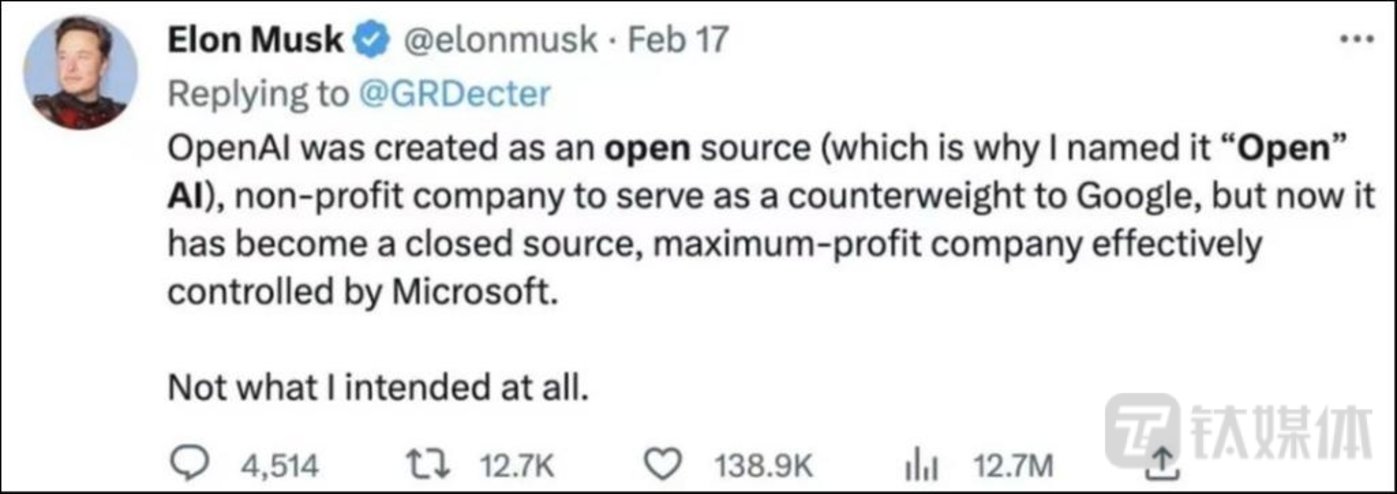Screen dimensions: 1397x494
Task: Click the "Not what I intended at all." line
Action: tap(374, 386)
